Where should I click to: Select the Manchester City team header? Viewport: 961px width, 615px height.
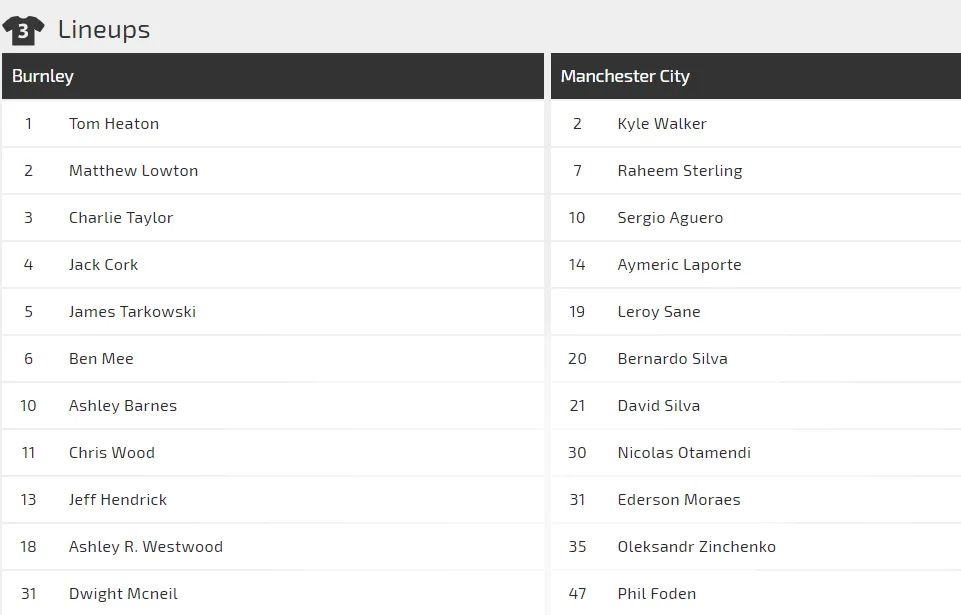(625, 76)
